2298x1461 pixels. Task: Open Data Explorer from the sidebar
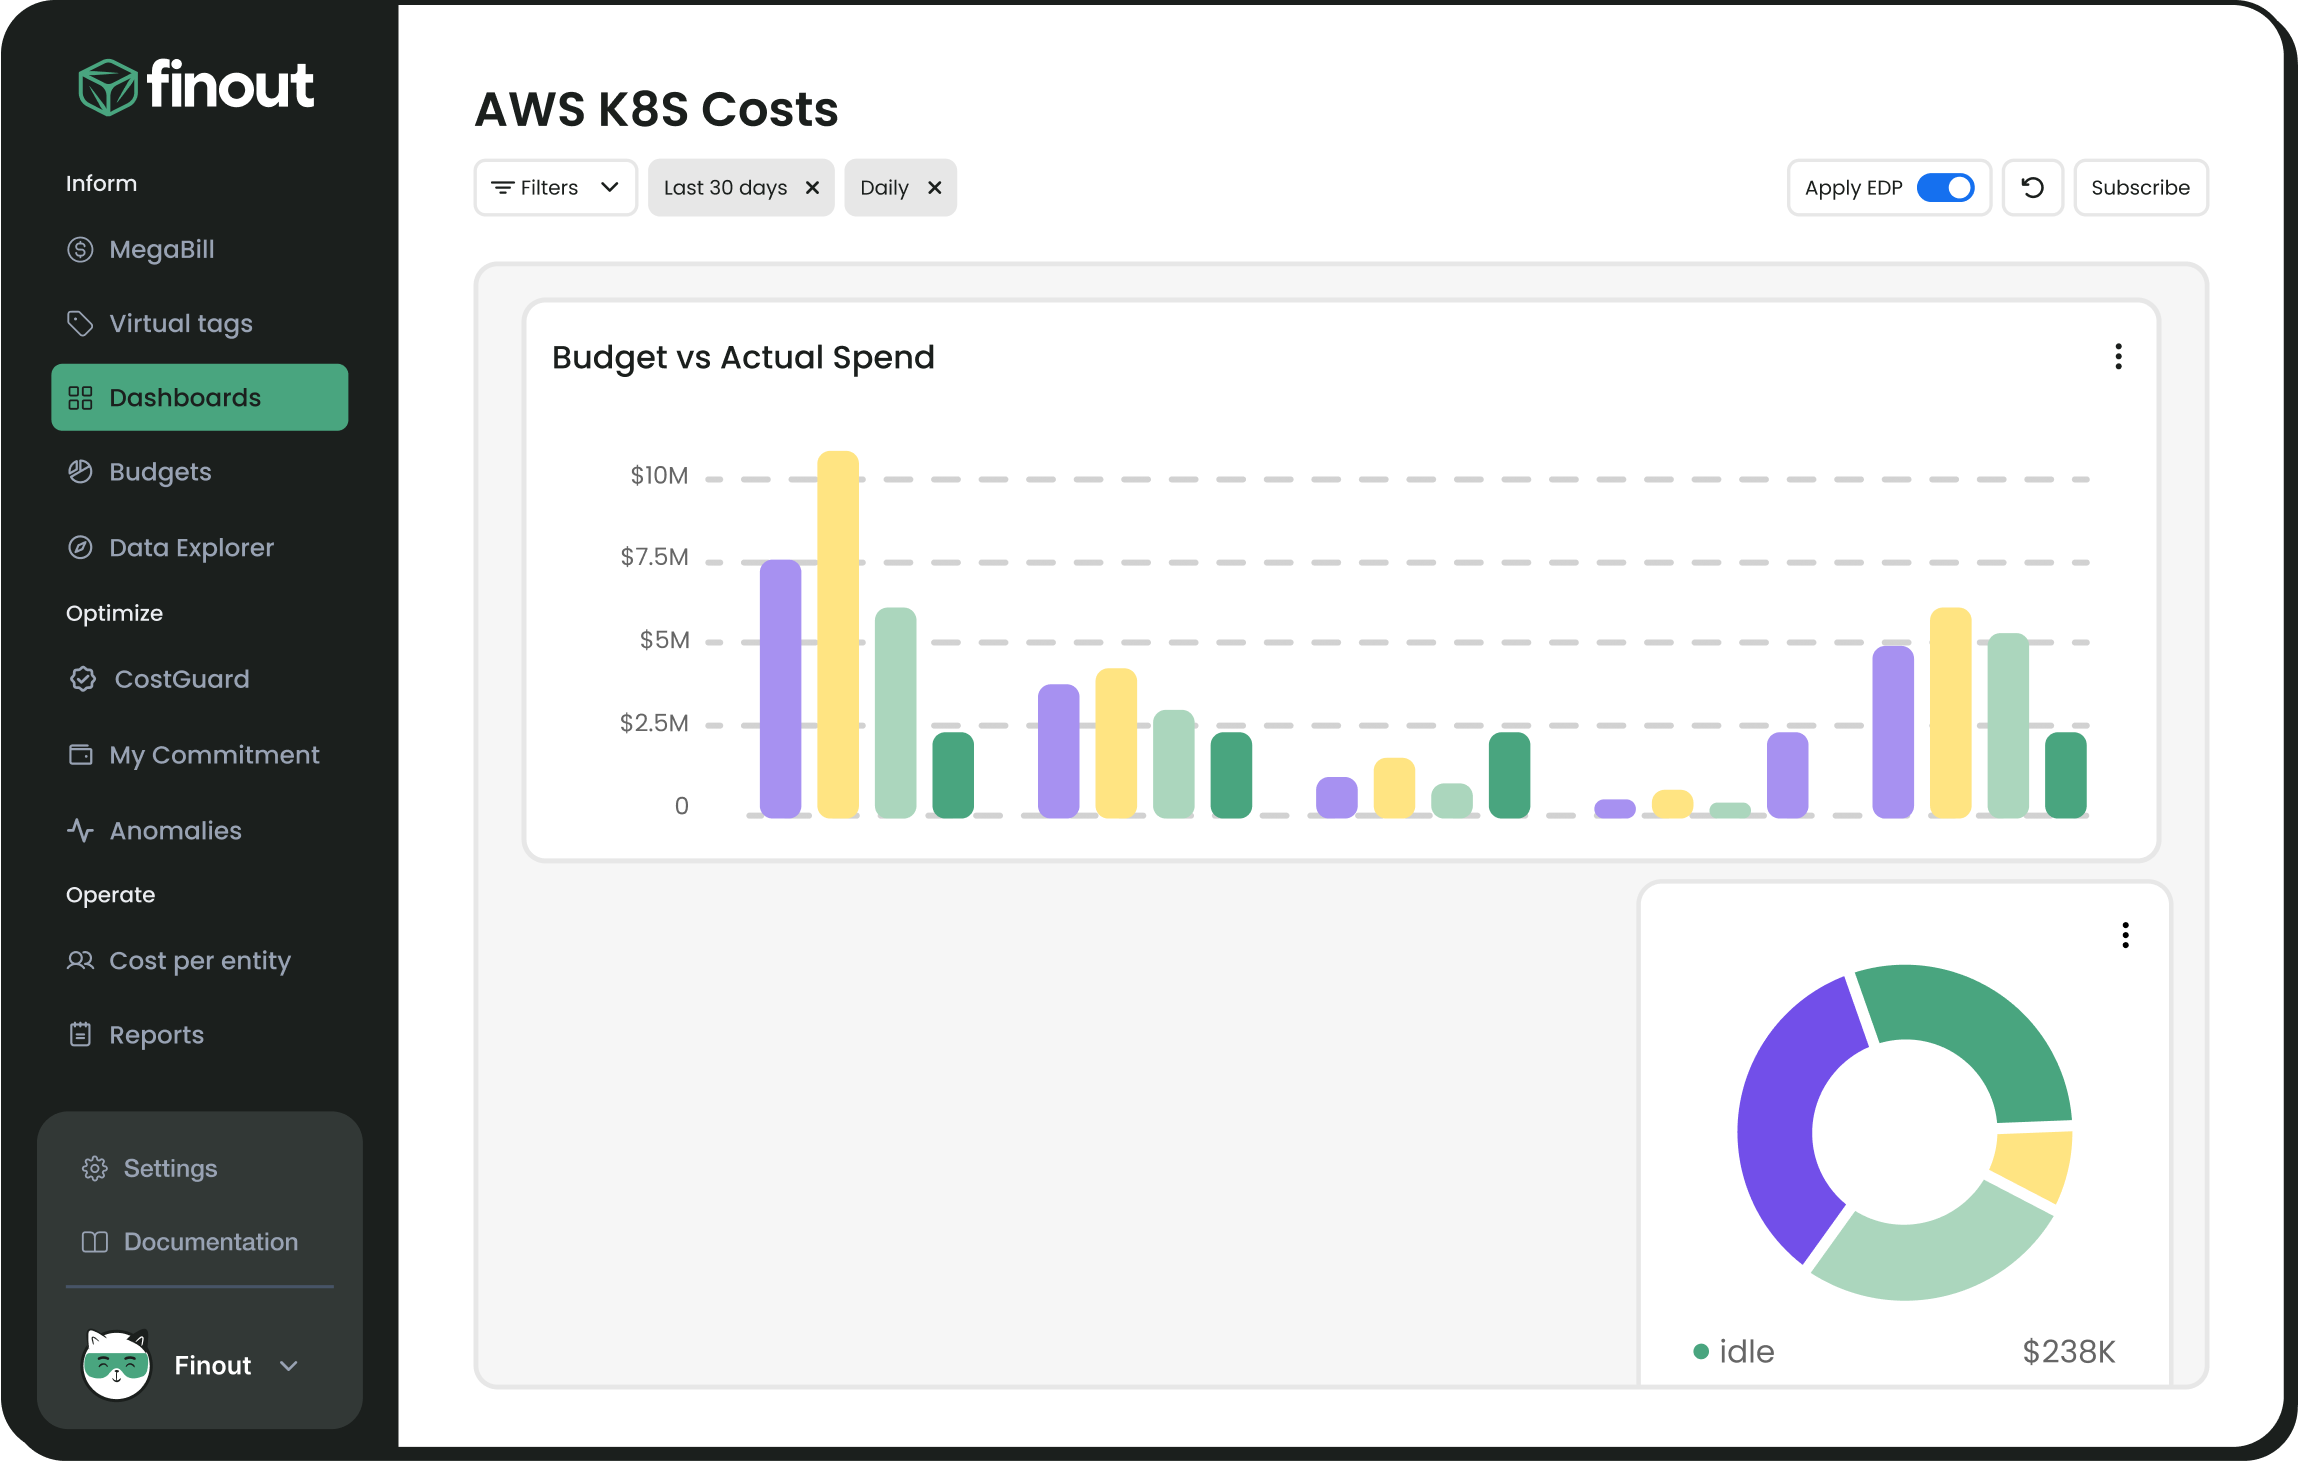click(190, 547)
